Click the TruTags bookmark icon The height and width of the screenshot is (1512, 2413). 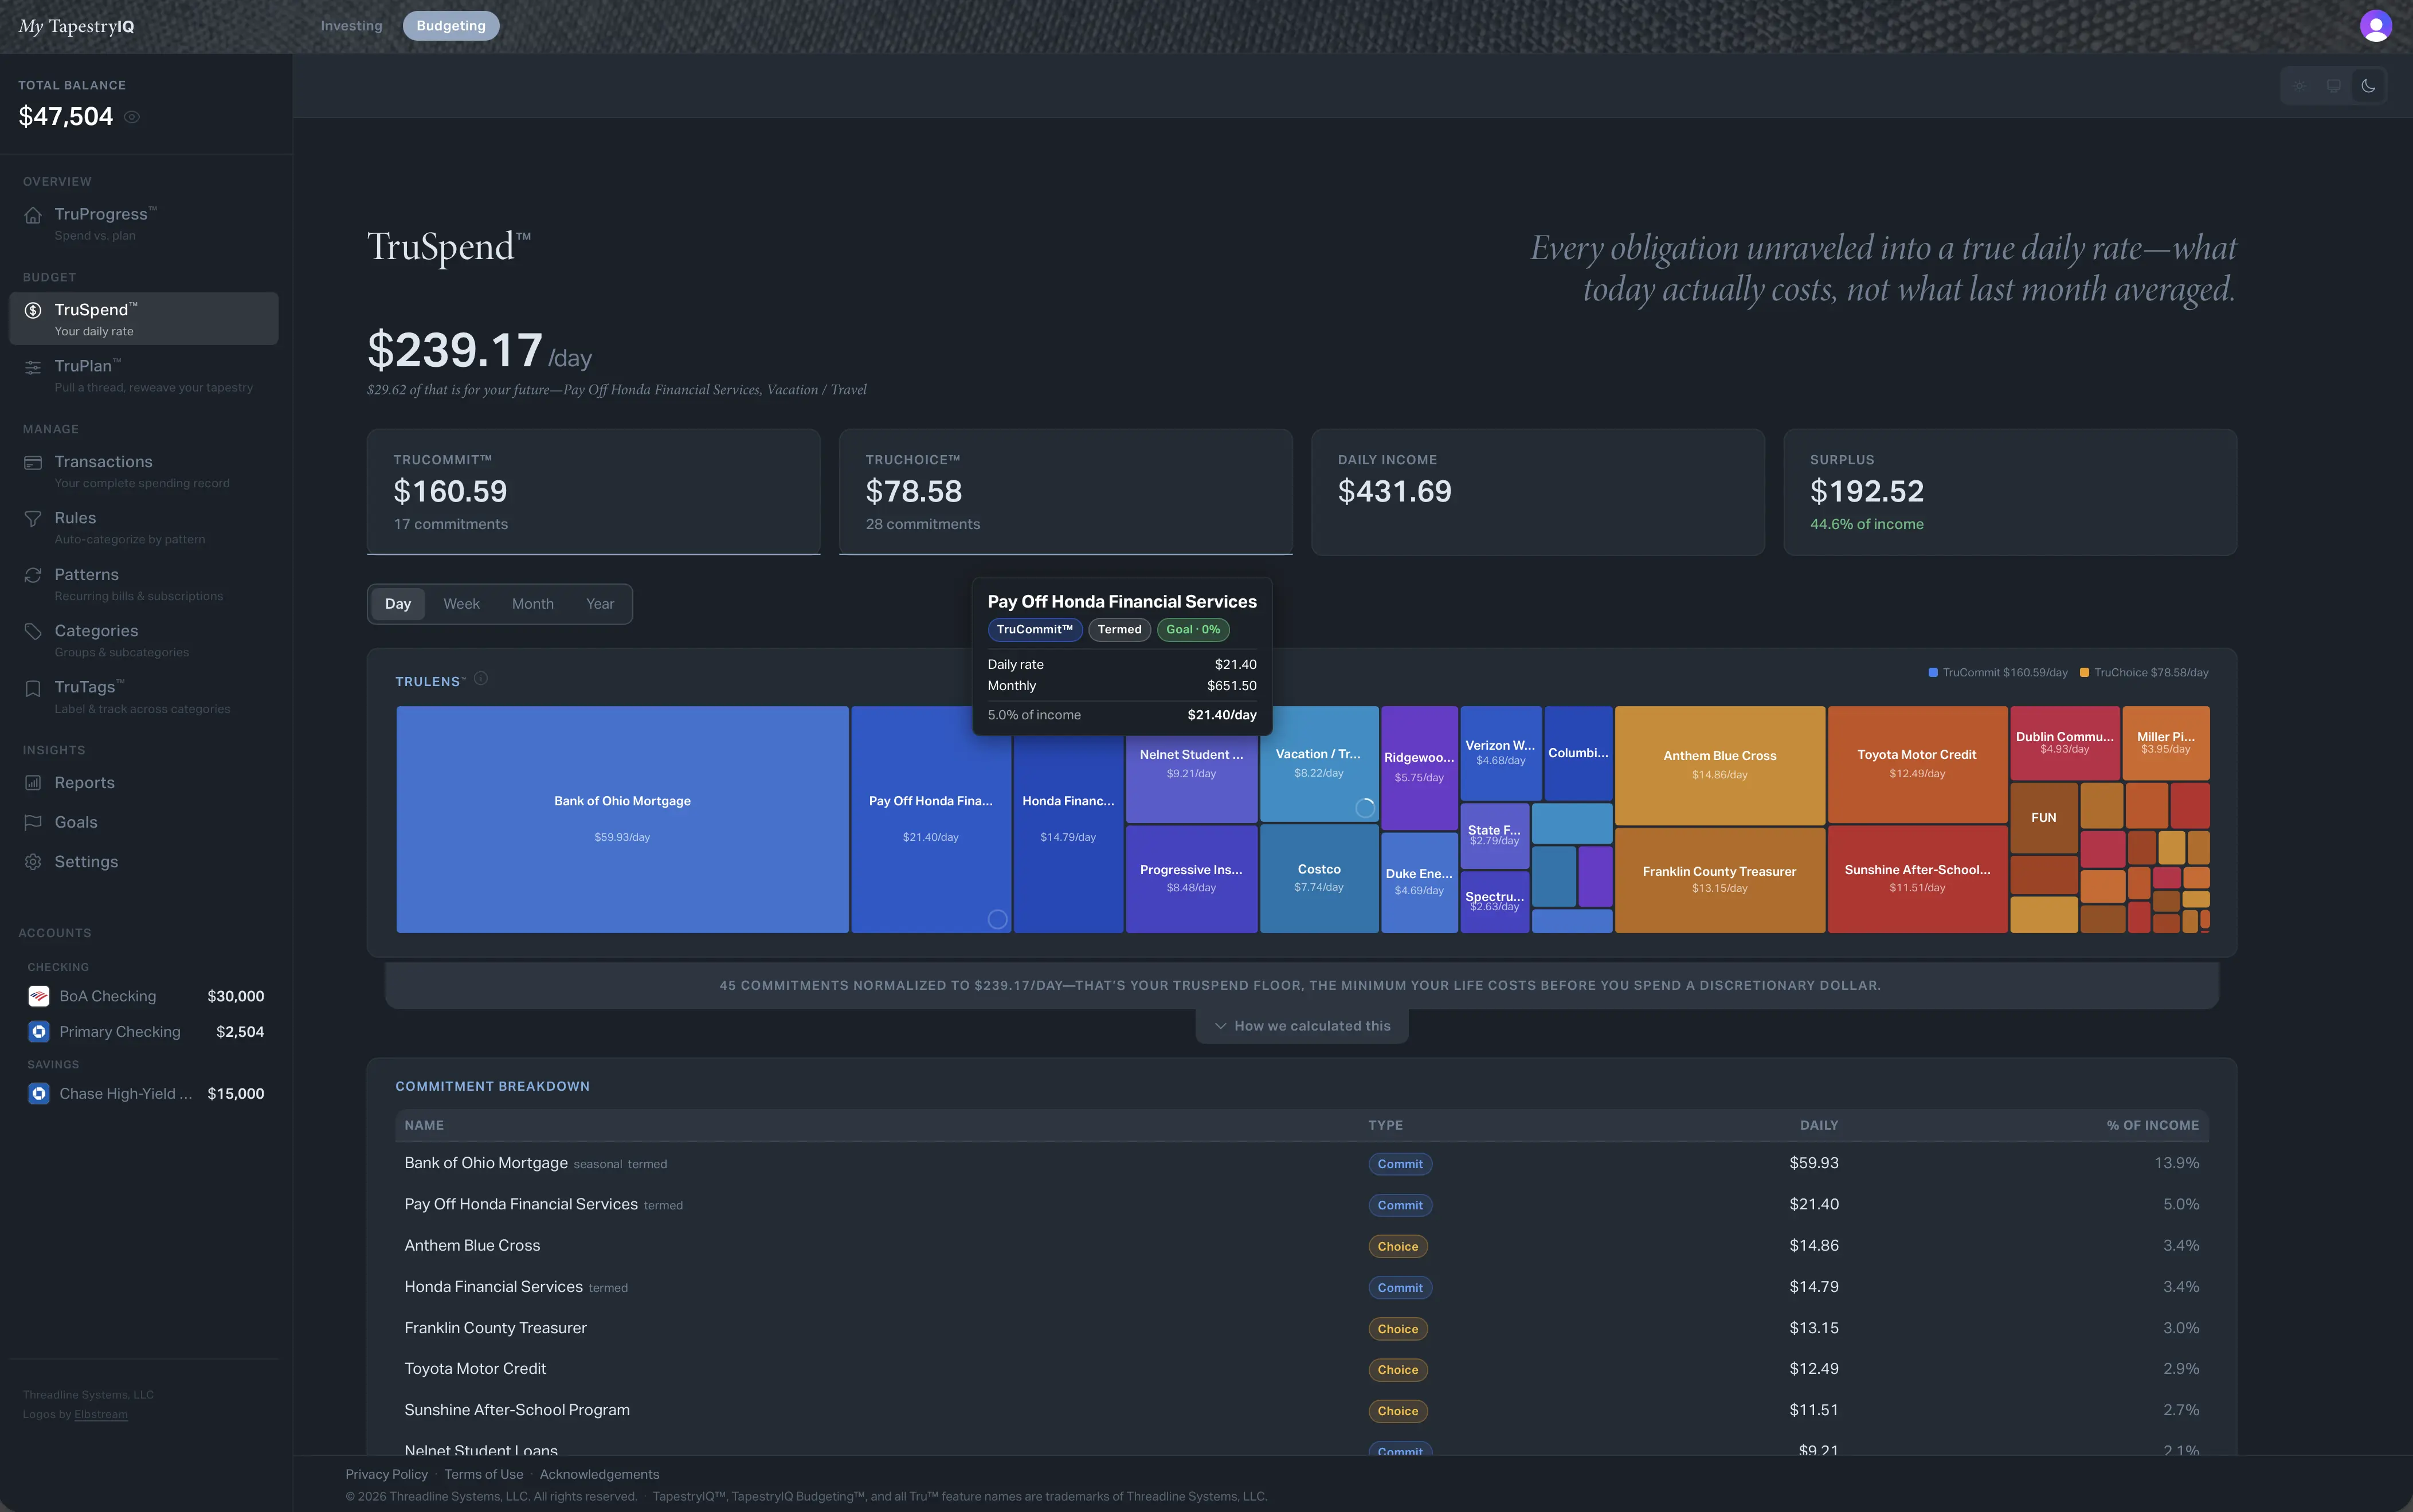[33, 688]
